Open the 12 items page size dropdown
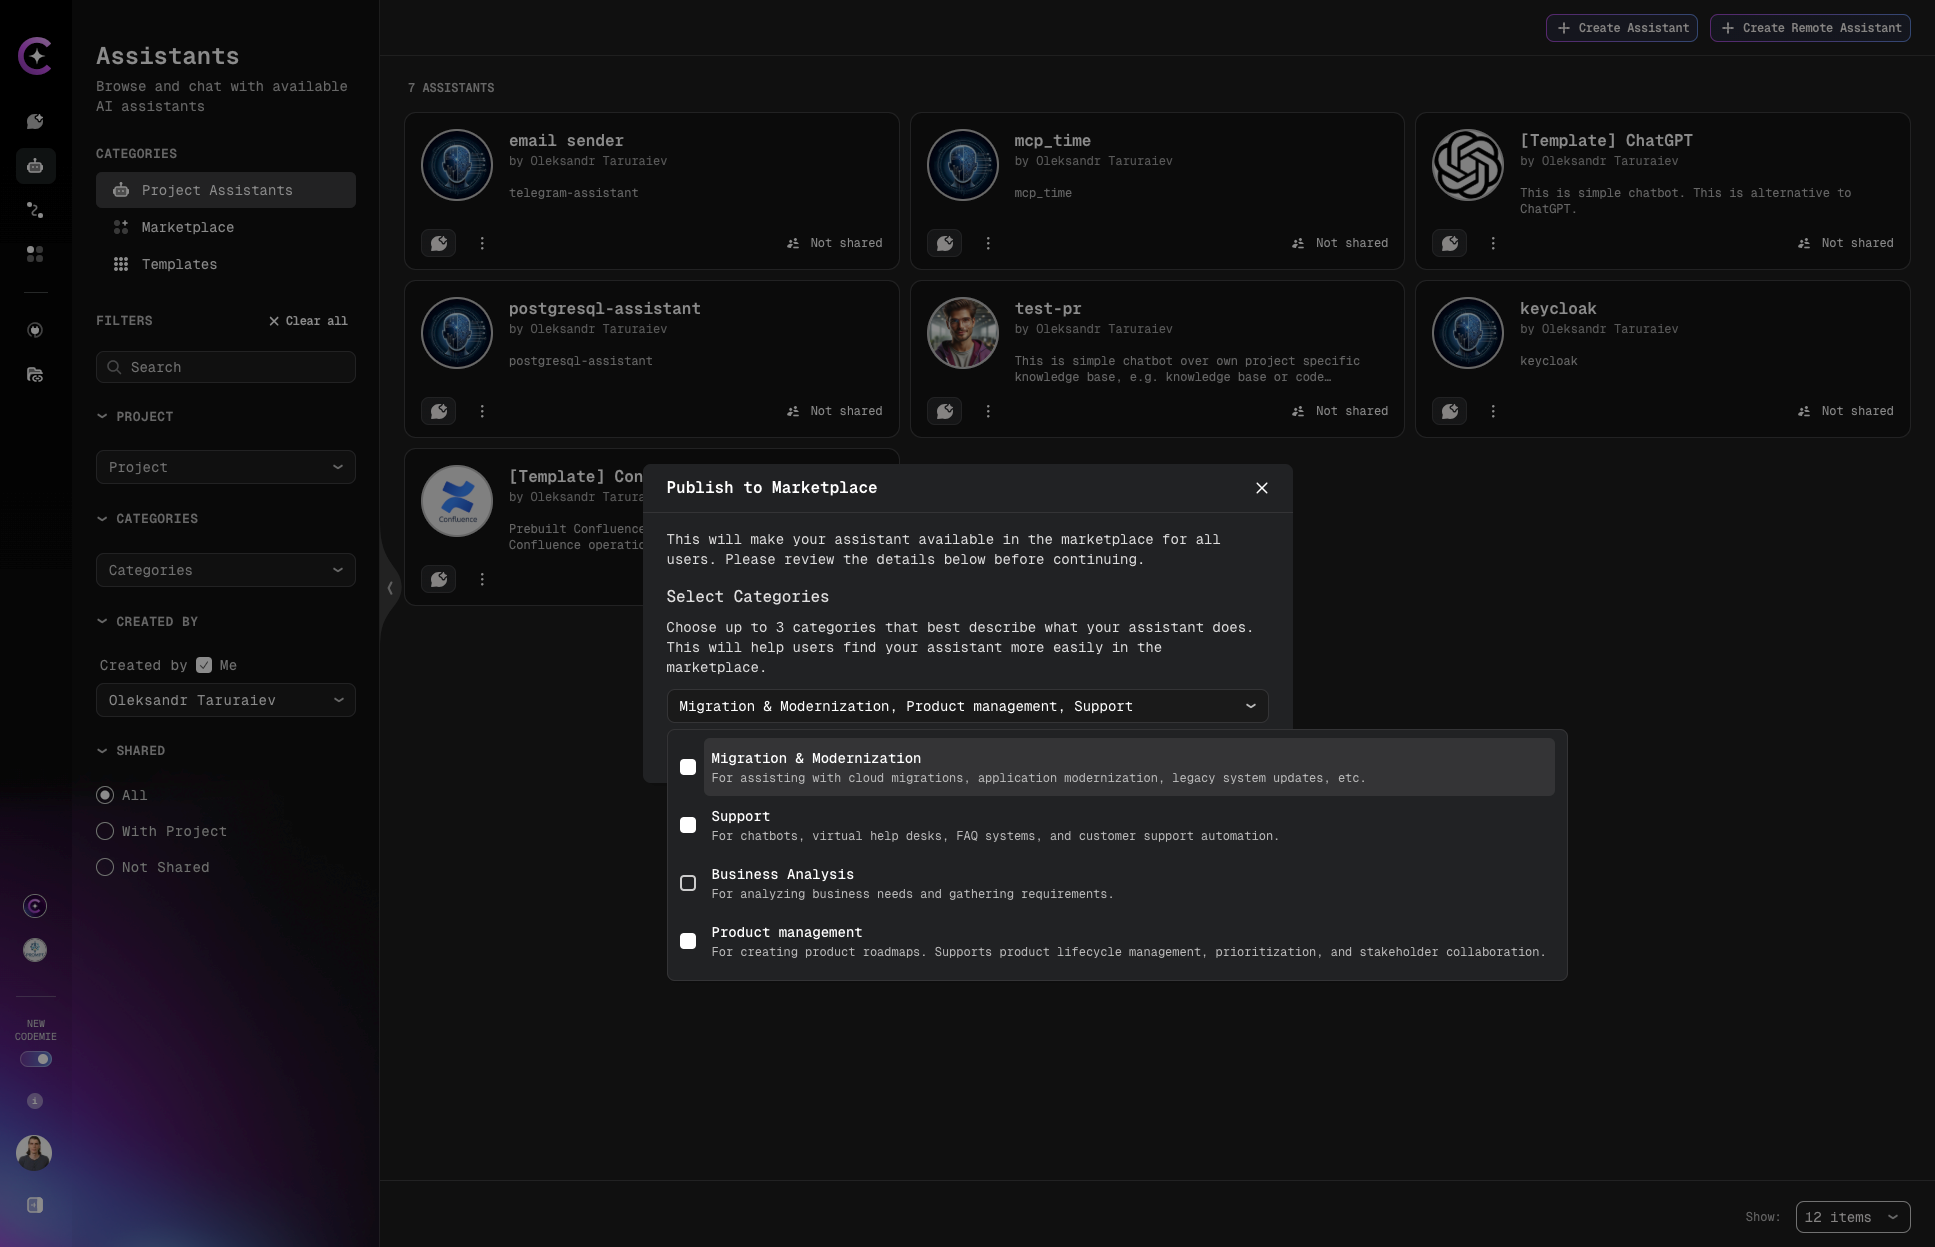The width and height of the screenshot is (1935, 1247). 1852,1217
